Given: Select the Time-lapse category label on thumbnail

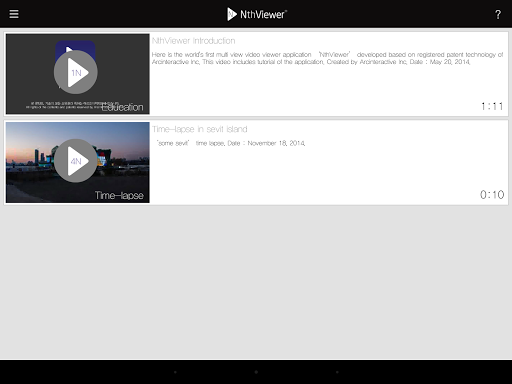Looking at the screenshot, I should (x=119, y=195).
